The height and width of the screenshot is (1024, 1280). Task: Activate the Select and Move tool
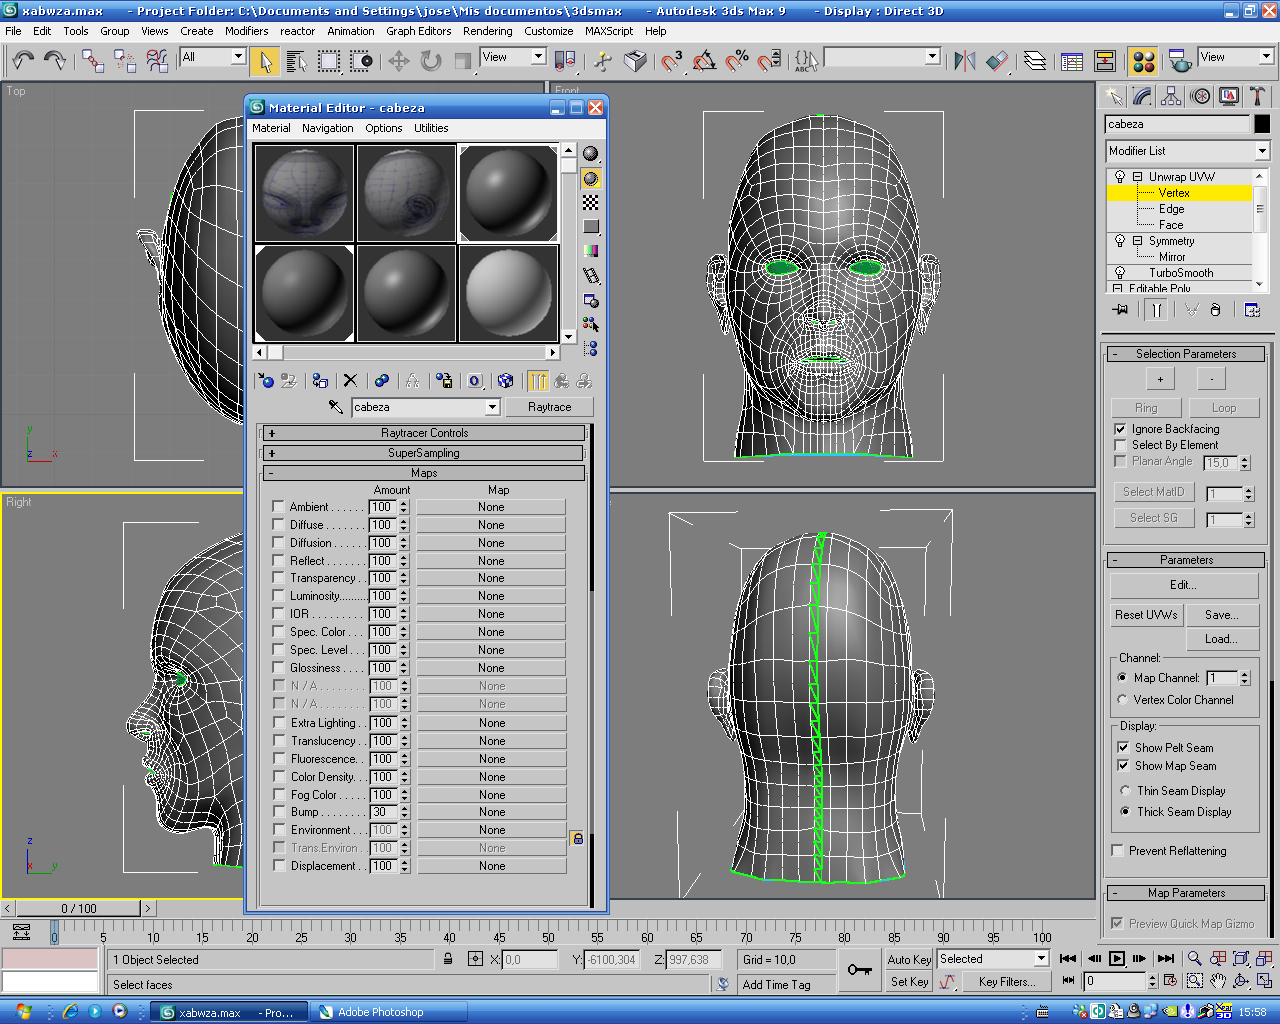click(399, 61)
